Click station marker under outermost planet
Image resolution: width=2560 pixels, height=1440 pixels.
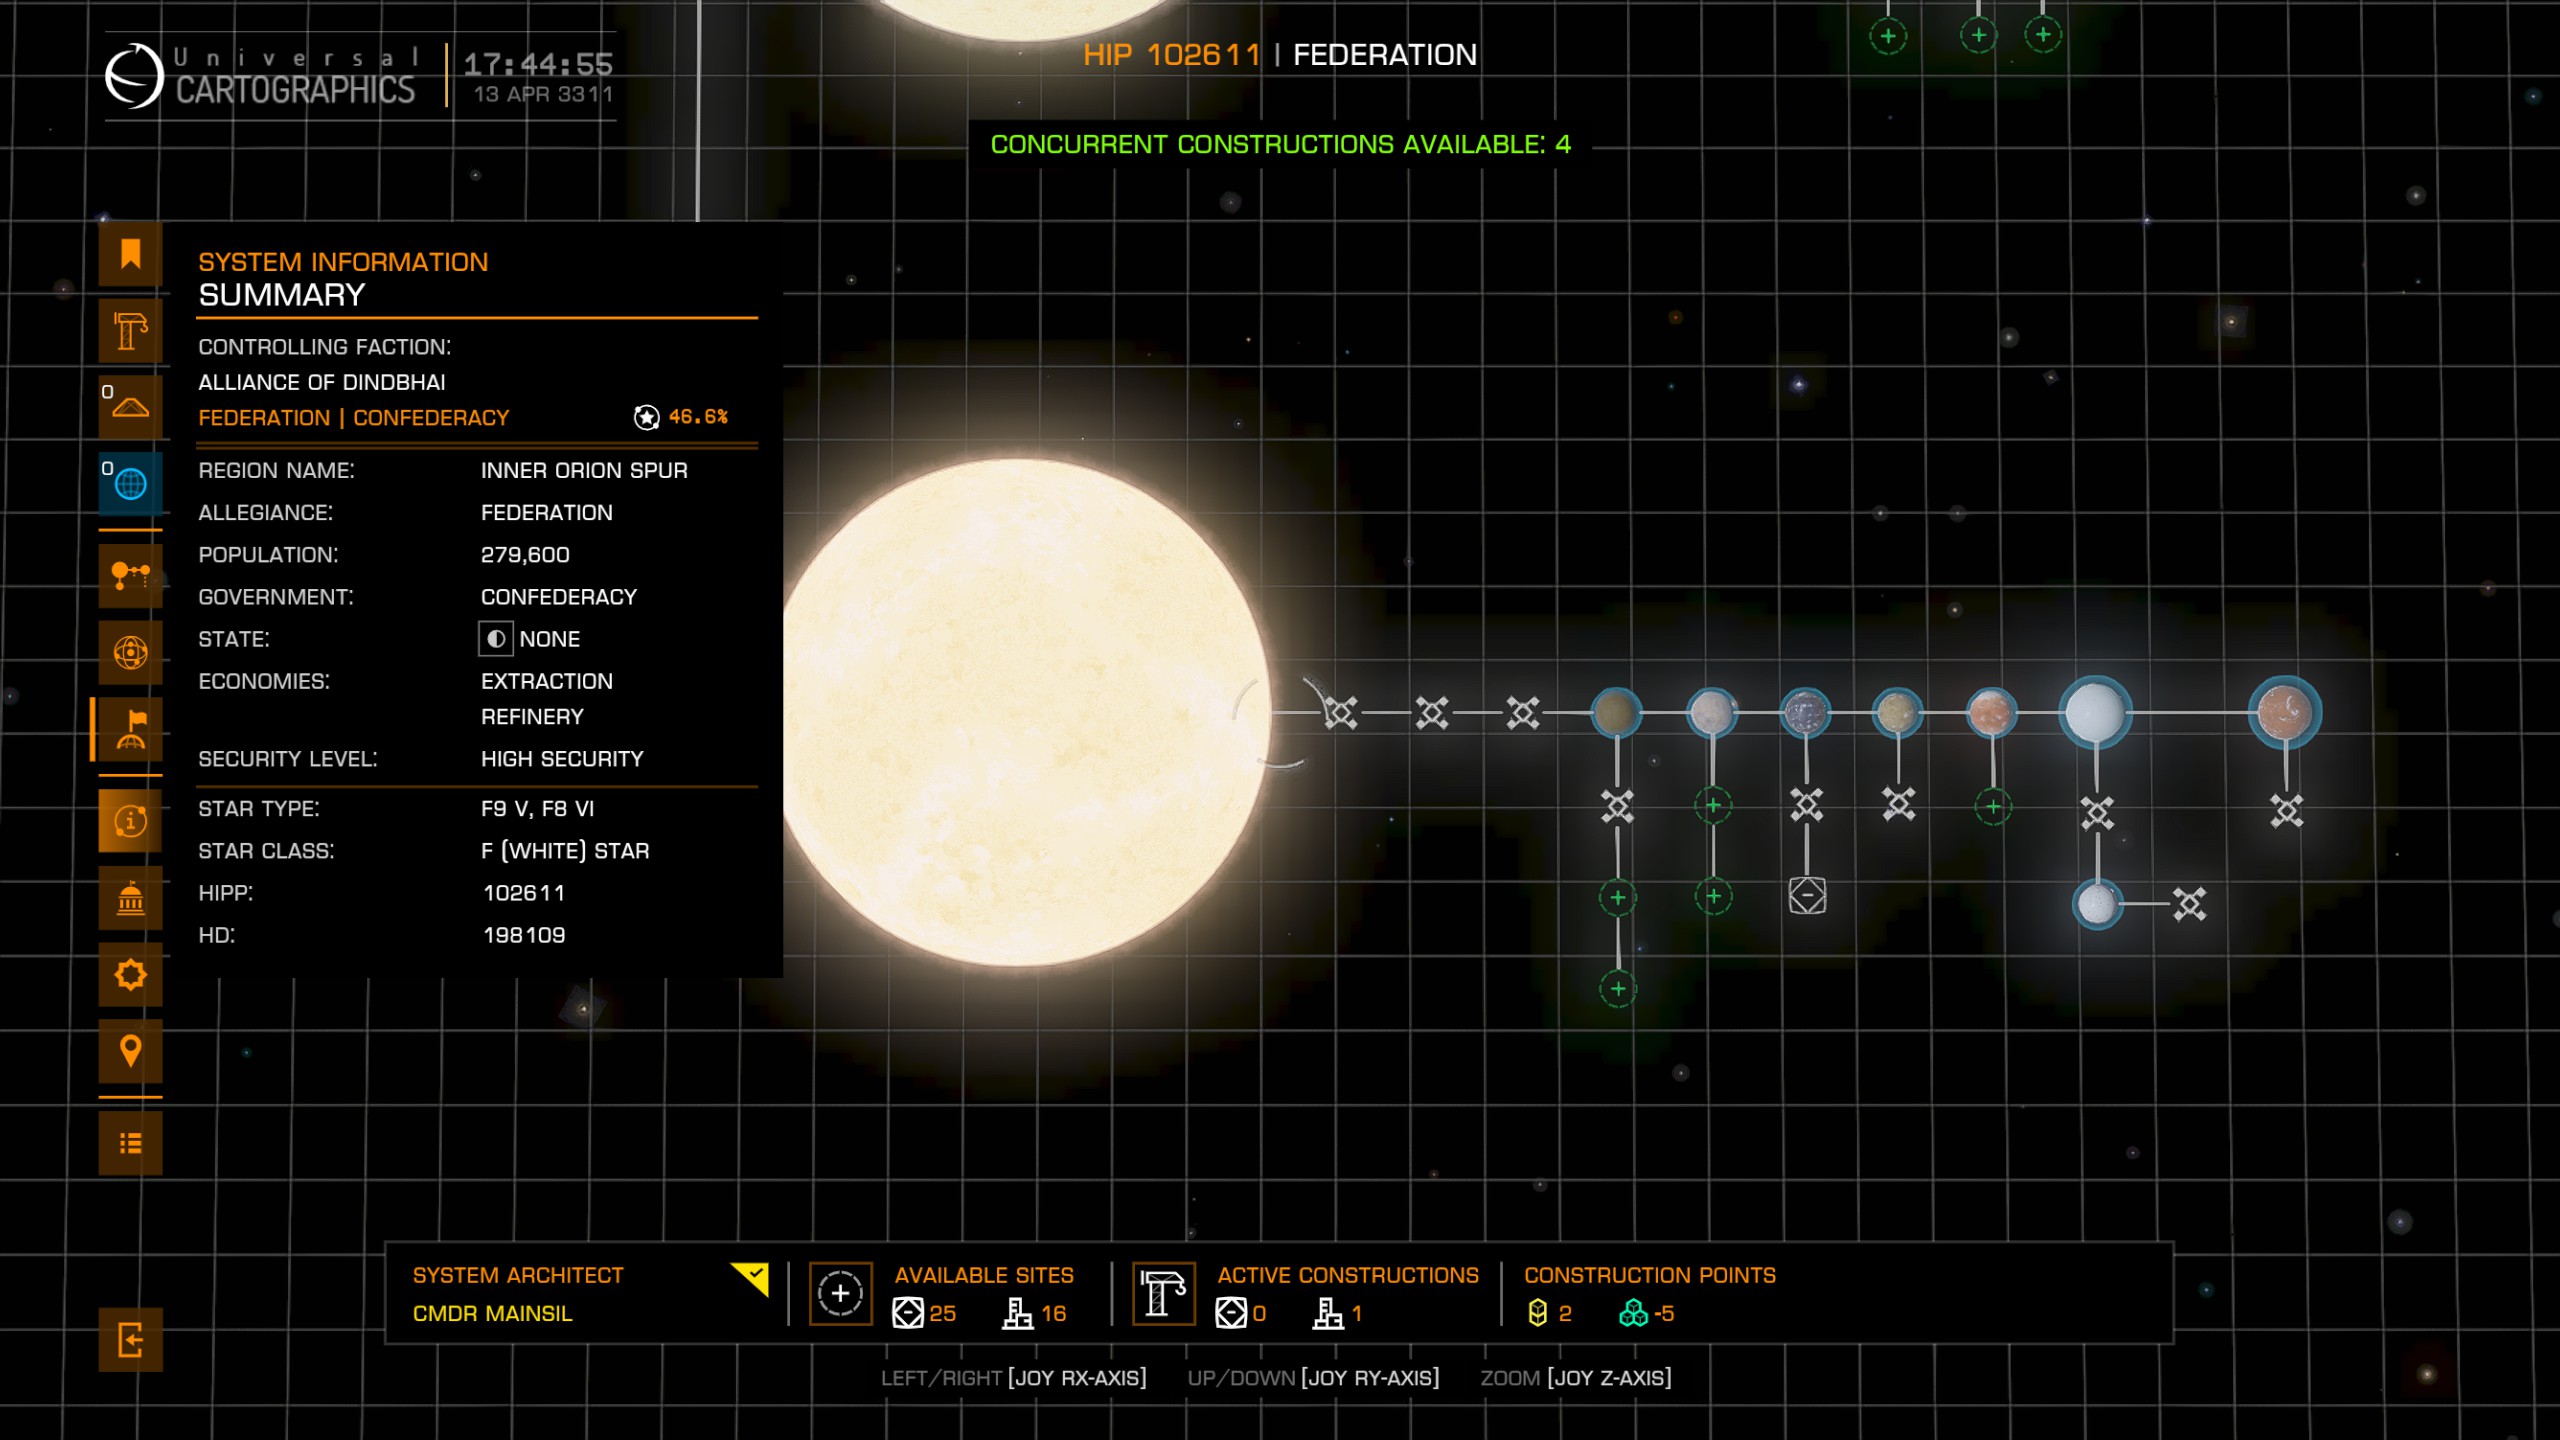point(2286,810)
